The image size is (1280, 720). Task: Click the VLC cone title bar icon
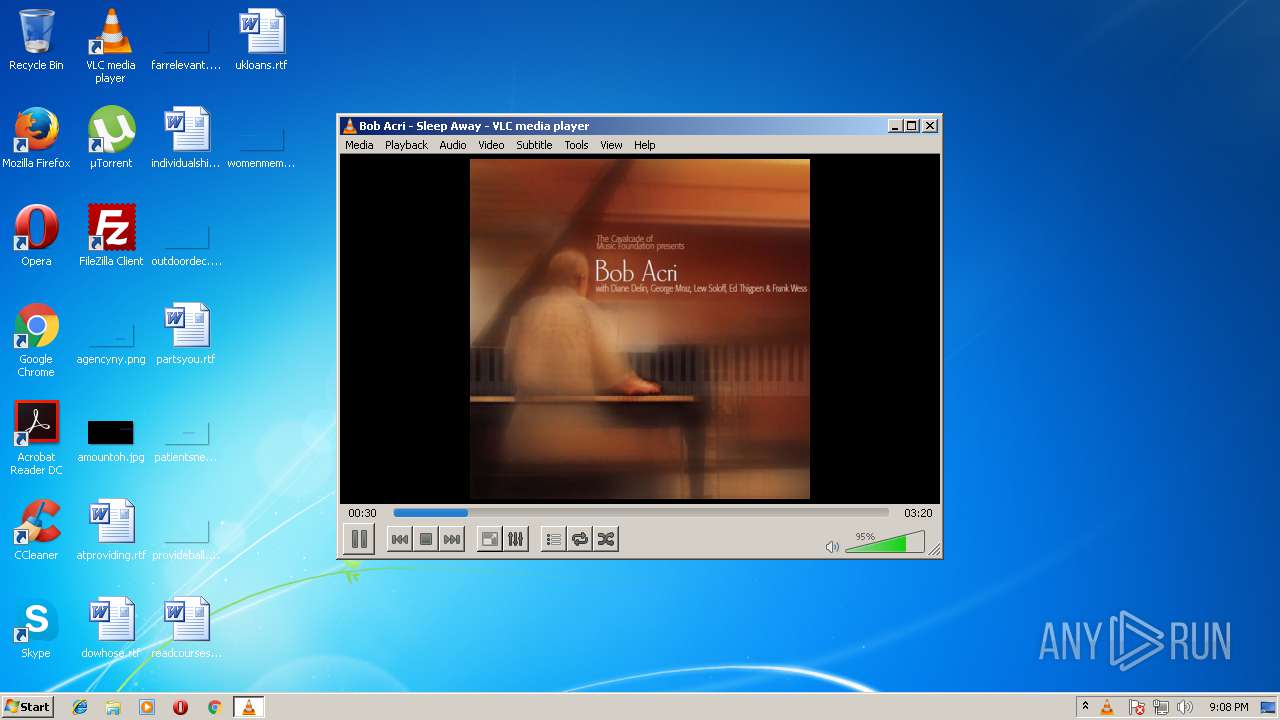349,126
